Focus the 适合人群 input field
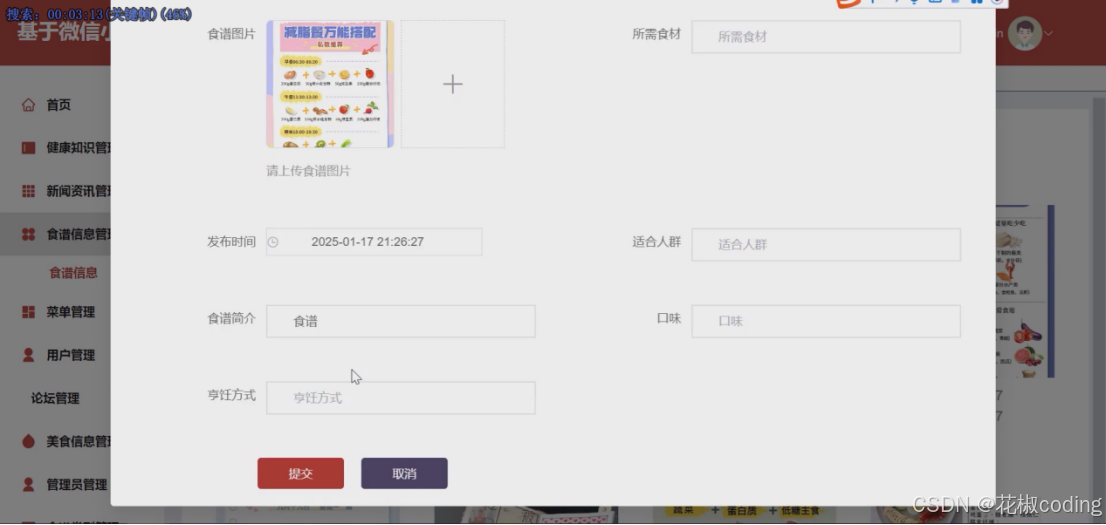 [x=826, y=245]
